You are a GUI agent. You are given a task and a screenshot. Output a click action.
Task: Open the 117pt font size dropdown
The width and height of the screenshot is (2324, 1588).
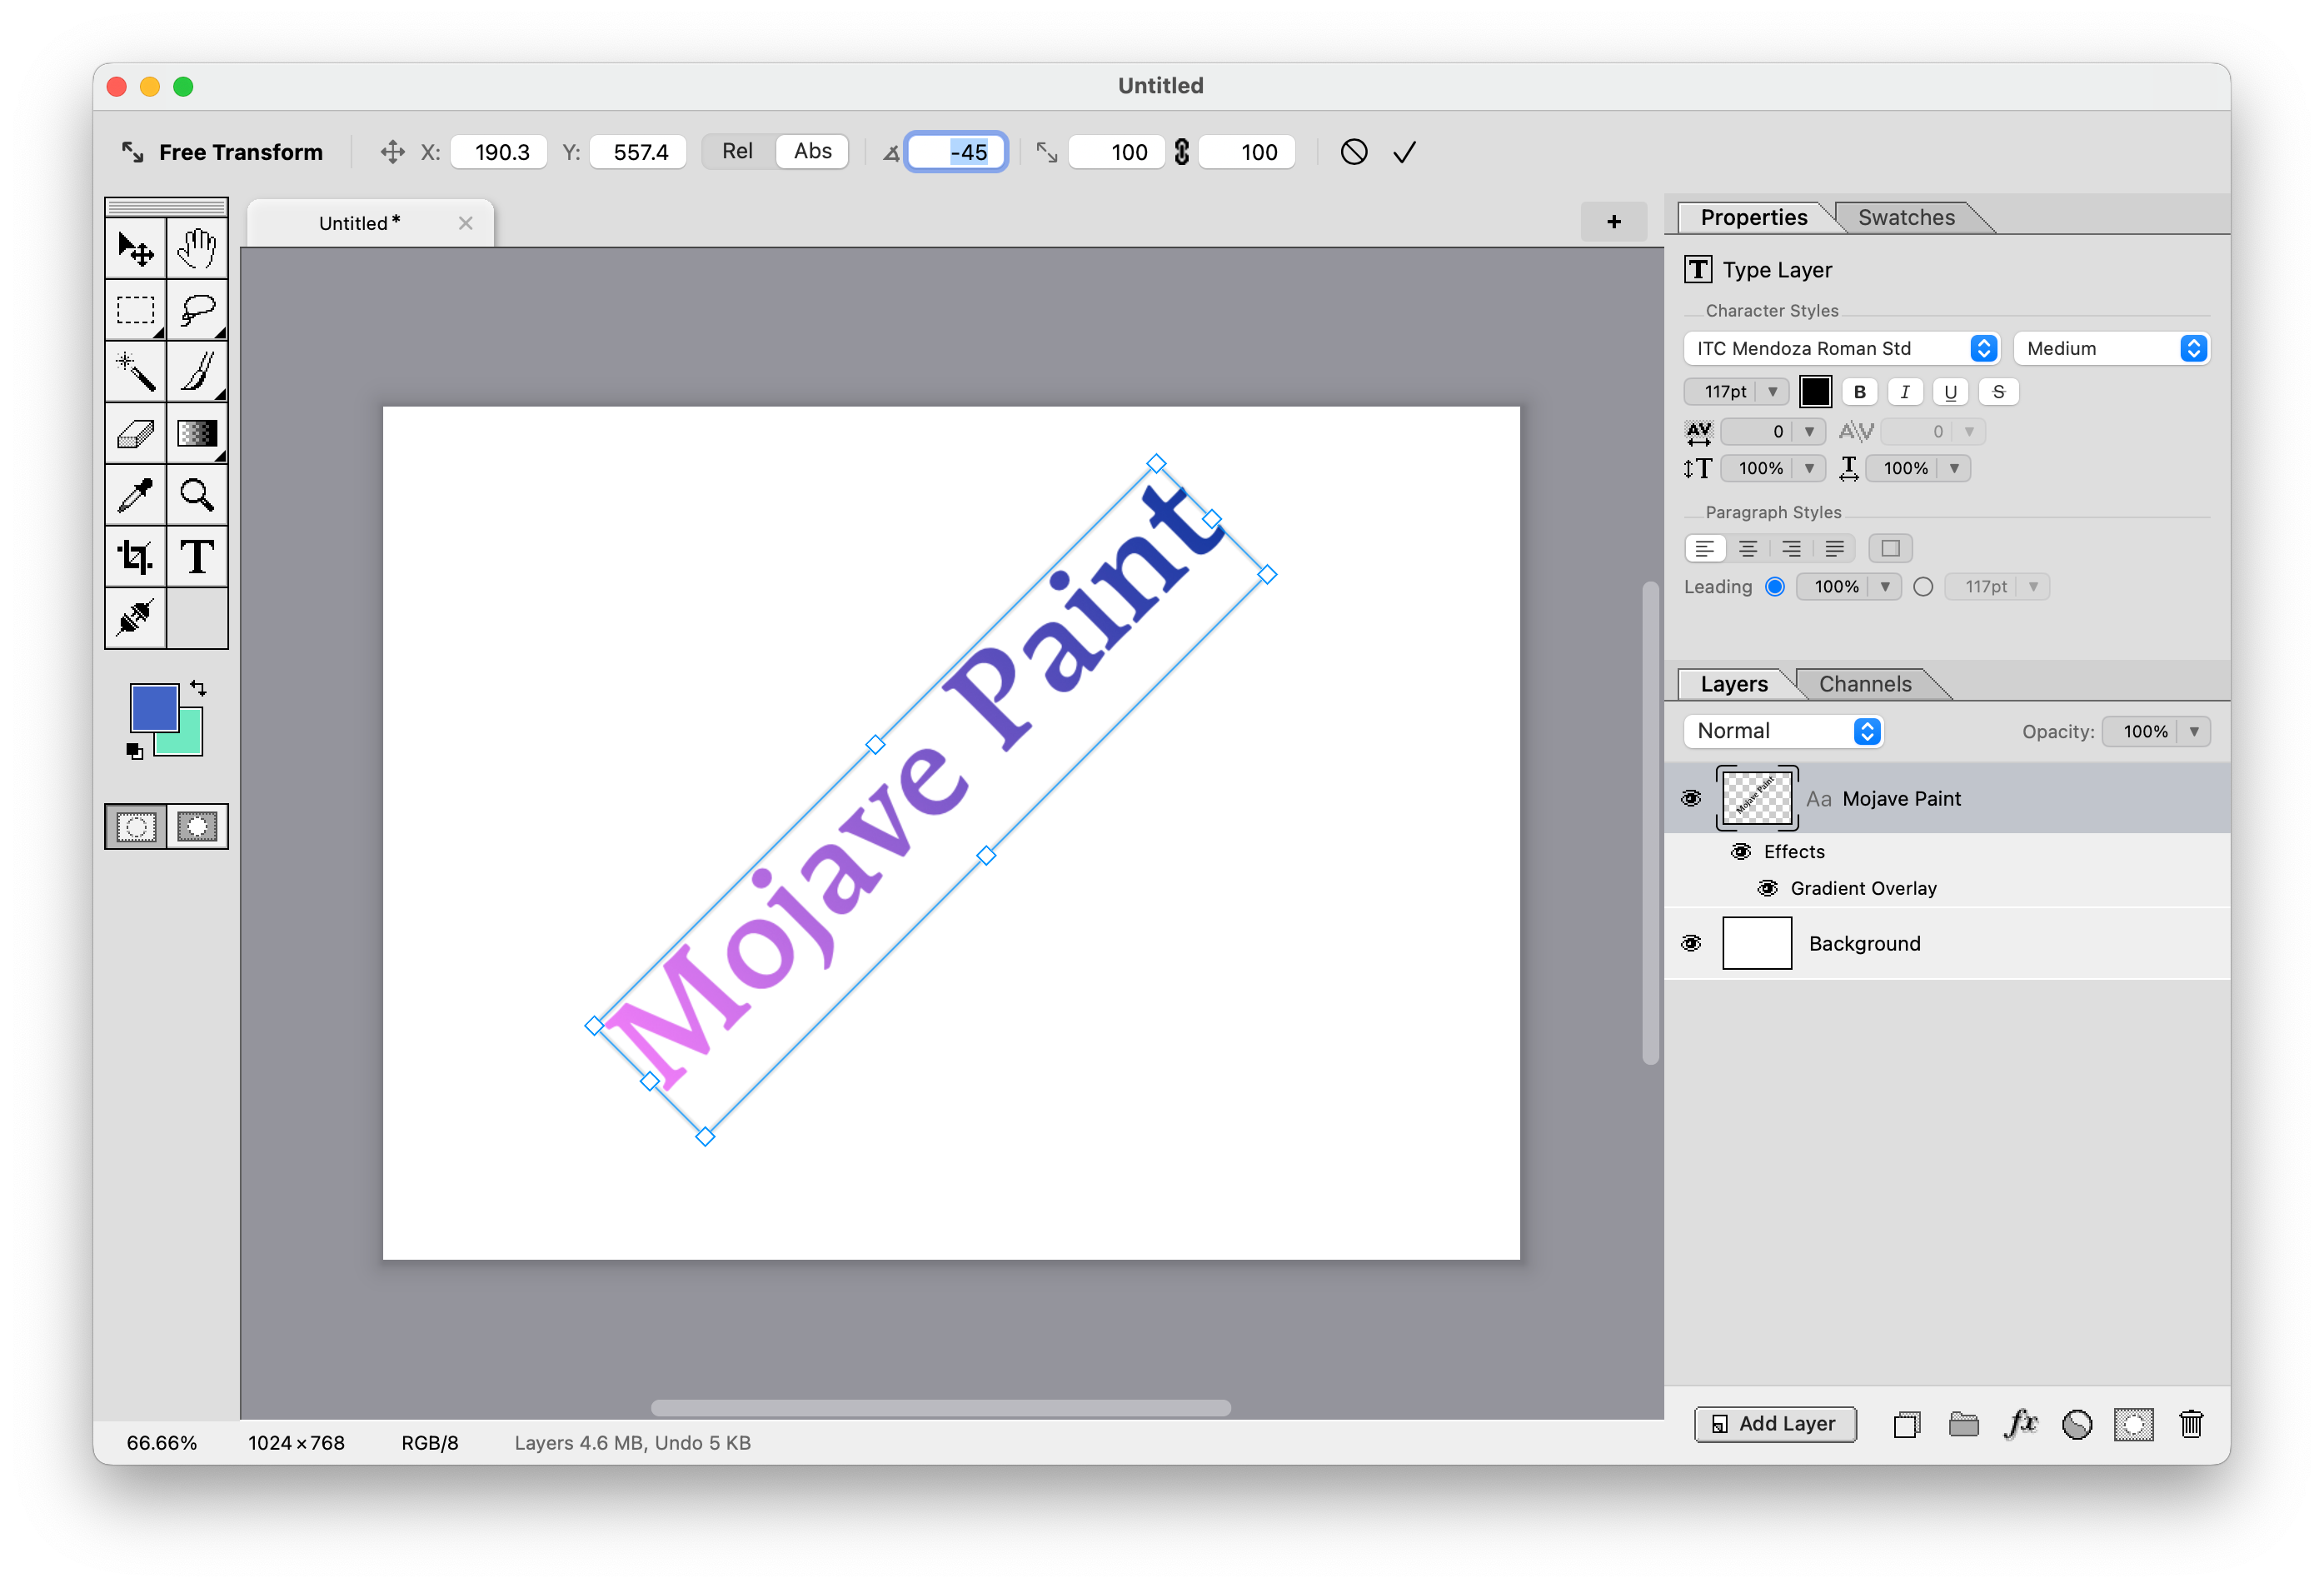[1772, 392]
